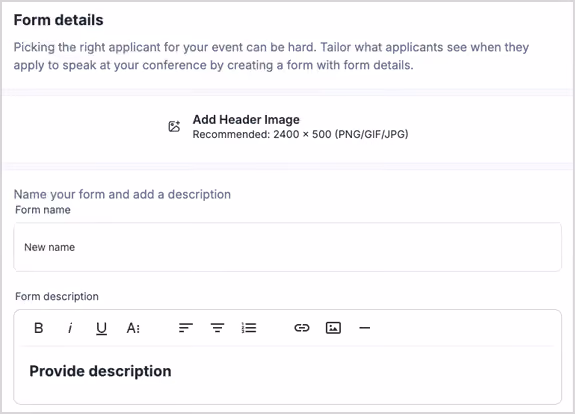Screen dimensions: 575x414
Task: Open the text size A: option
Action: [133, 328]
